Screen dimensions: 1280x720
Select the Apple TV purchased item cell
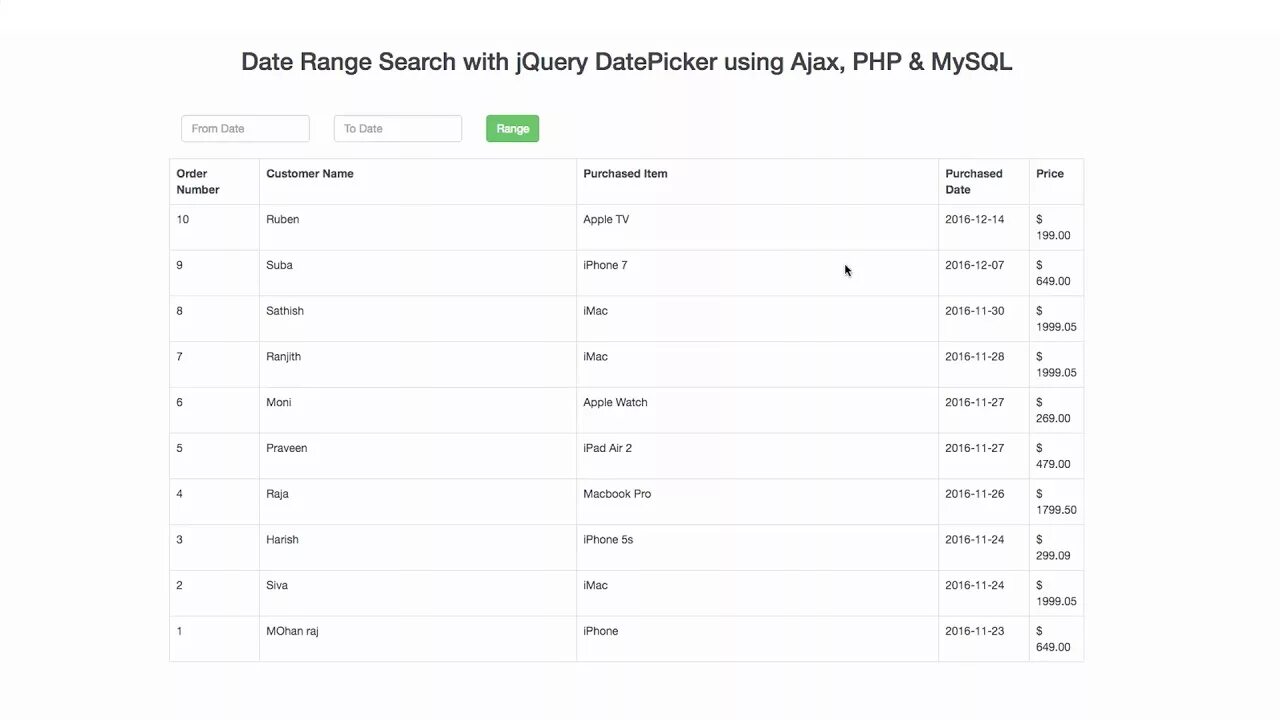606,220
